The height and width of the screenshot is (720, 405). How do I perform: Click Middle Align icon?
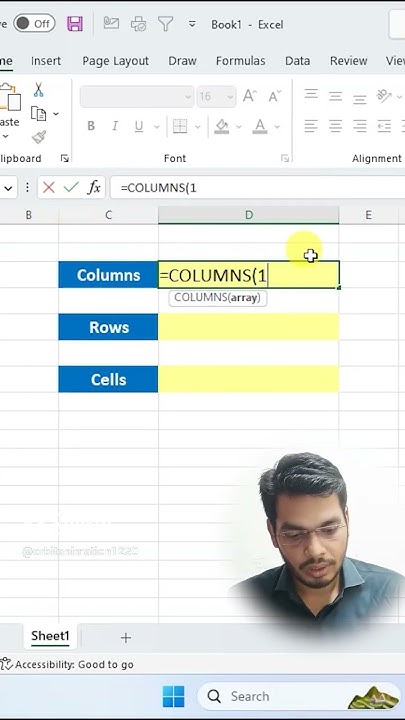click(x=336, y=96)
